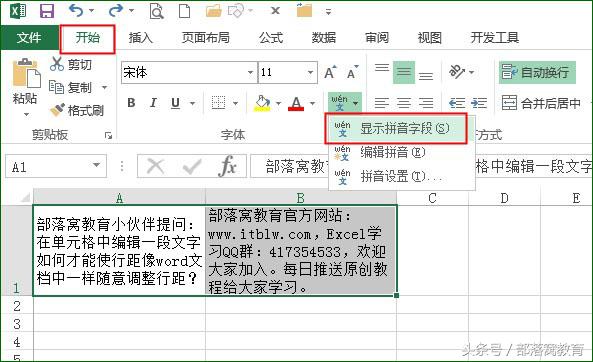Switch to the 审阅 Review tab

tap(377, 37)
